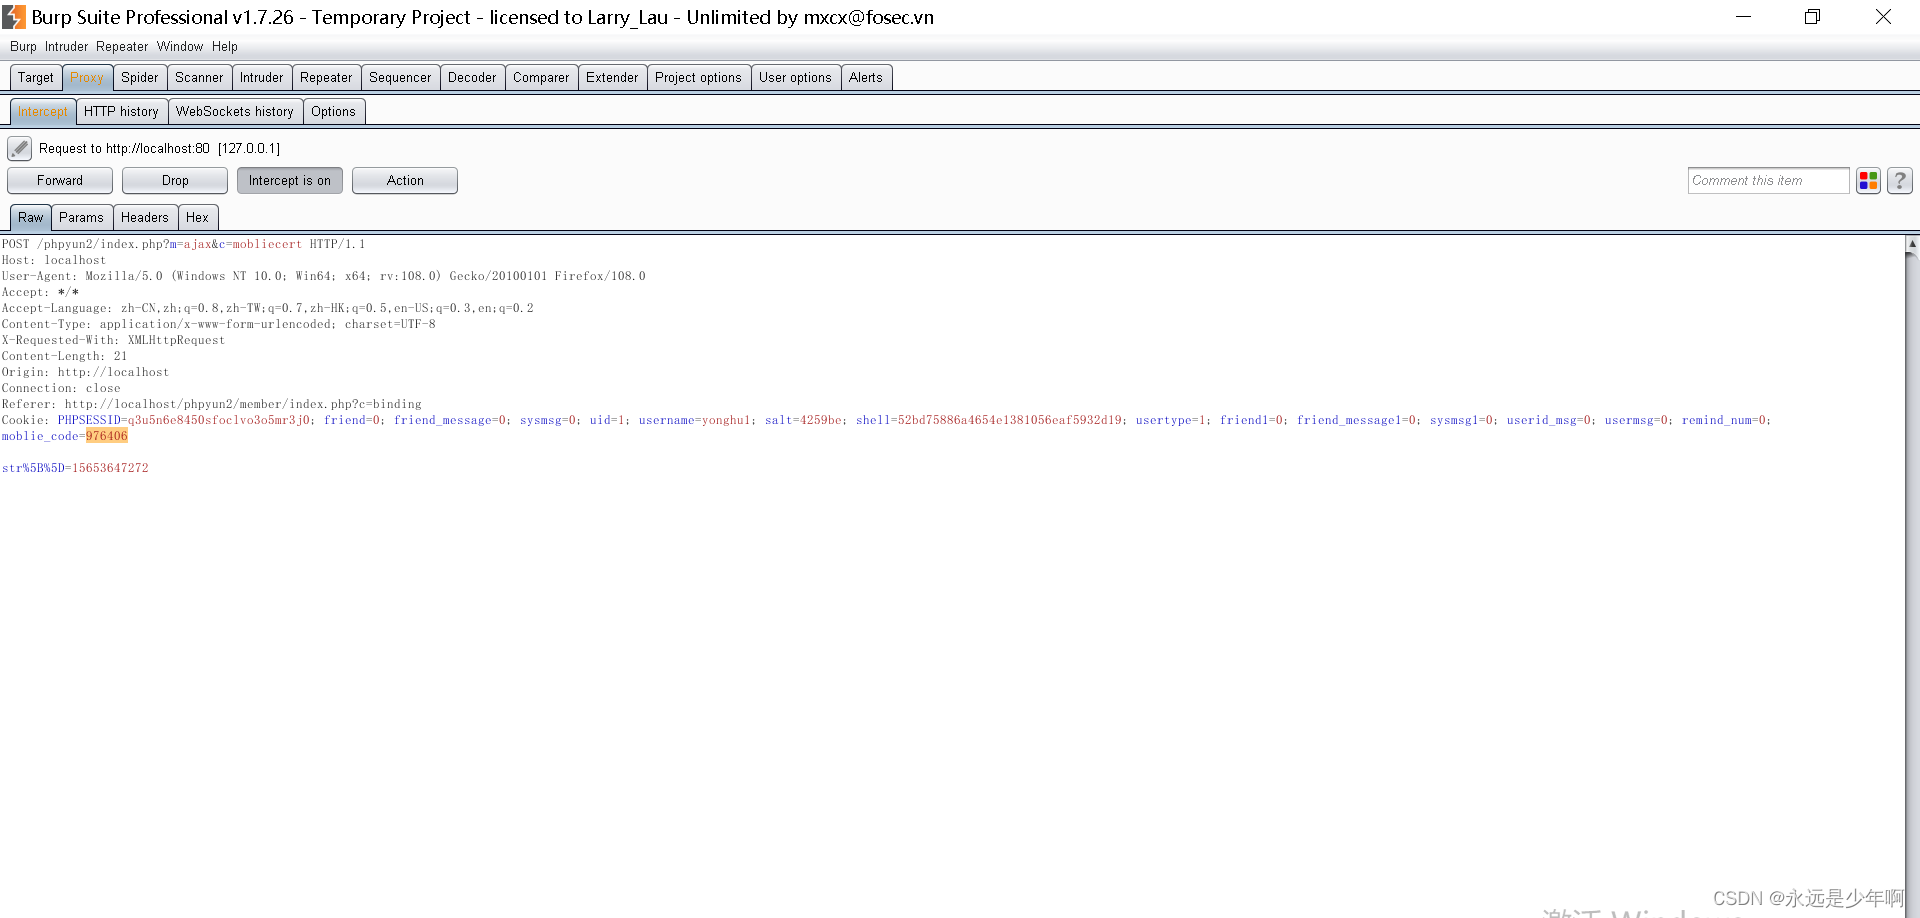Click the Origin header line
The image size is (1920, 918).
(85, 372)
